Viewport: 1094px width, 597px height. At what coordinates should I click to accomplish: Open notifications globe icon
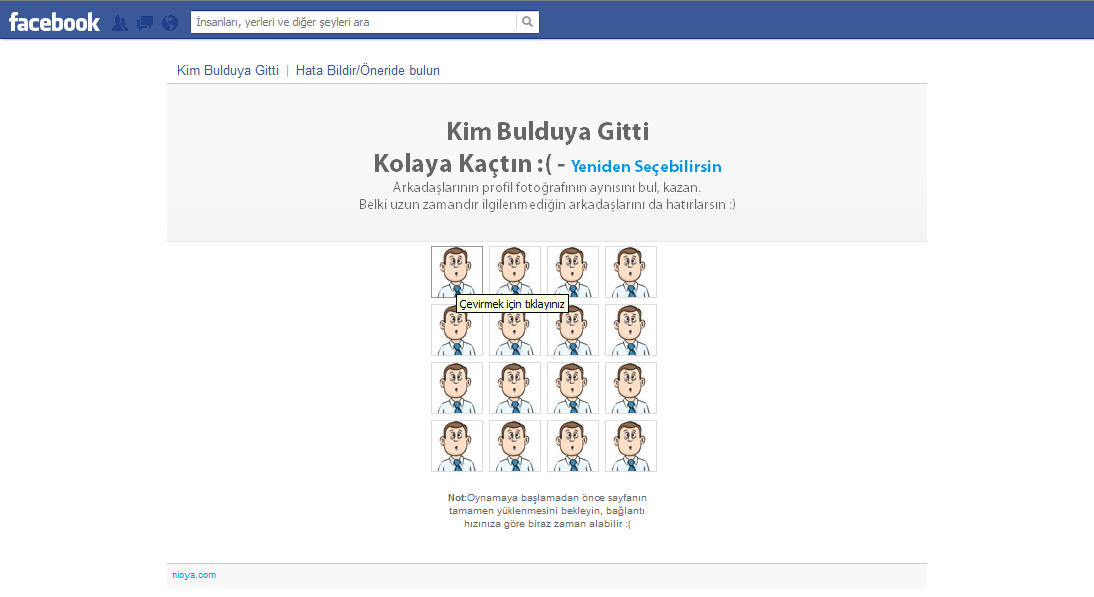pyautogui.click(x=170, y=22)
